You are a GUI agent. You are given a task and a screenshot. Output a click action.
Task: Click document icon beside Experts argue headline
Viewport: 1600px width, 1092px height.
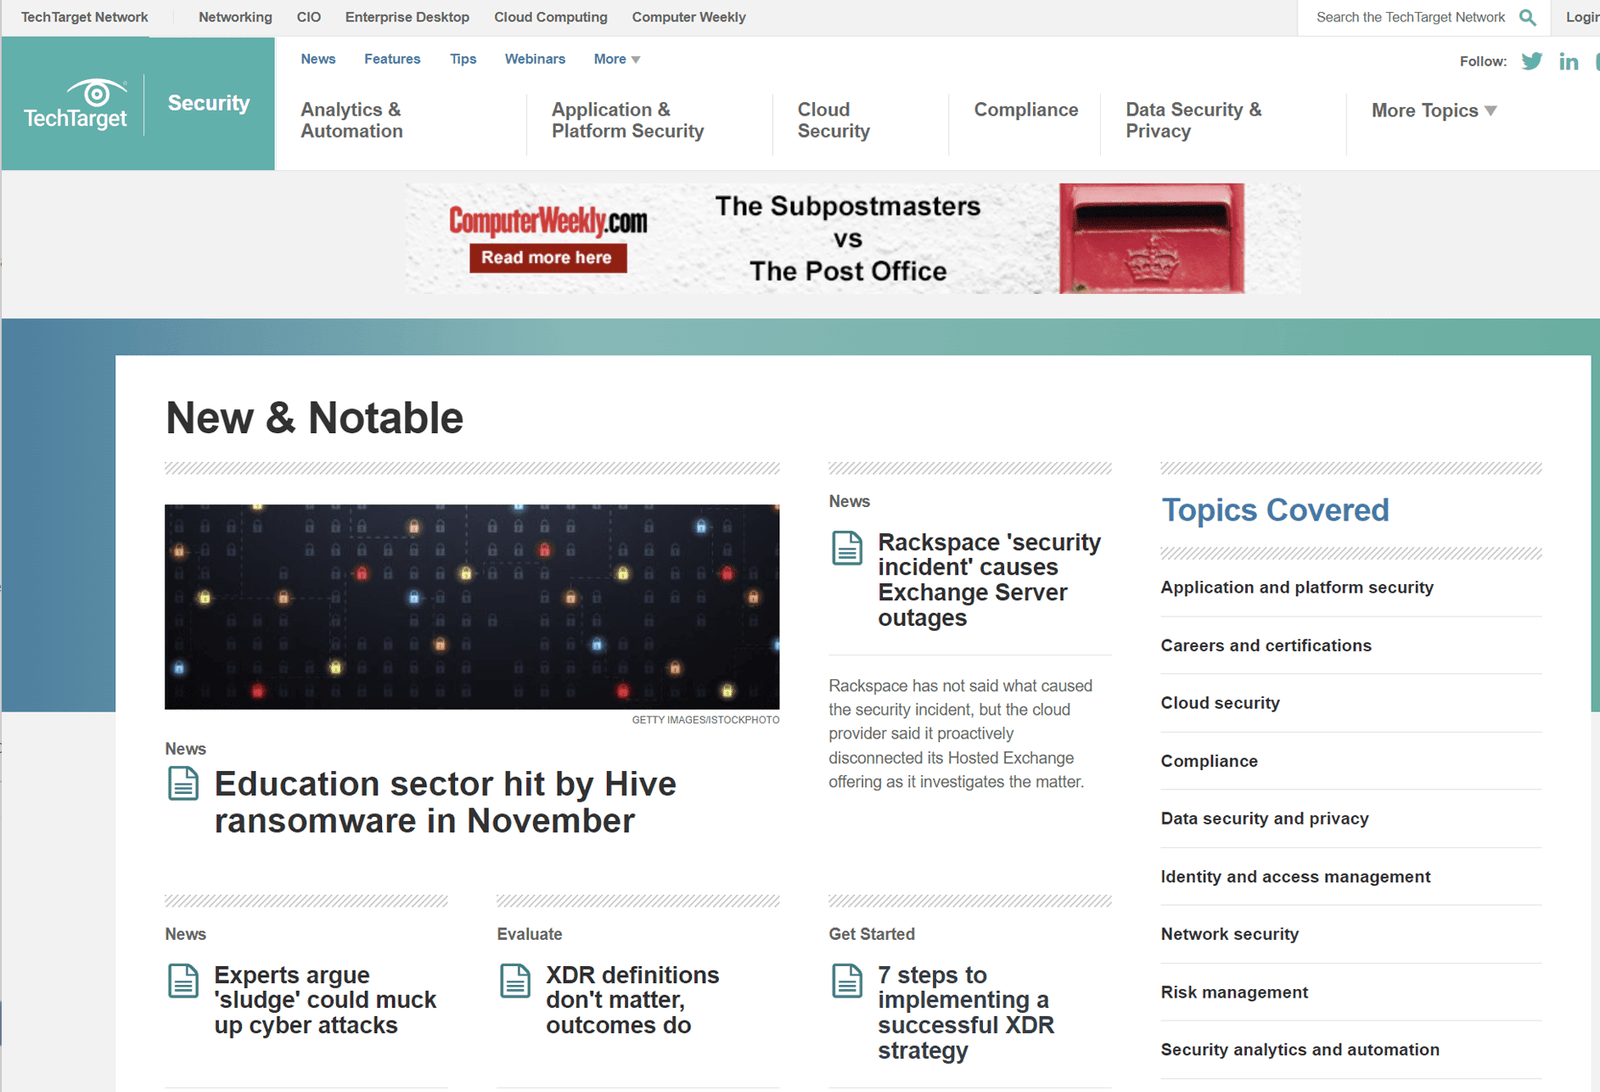[x=183, y=981]
